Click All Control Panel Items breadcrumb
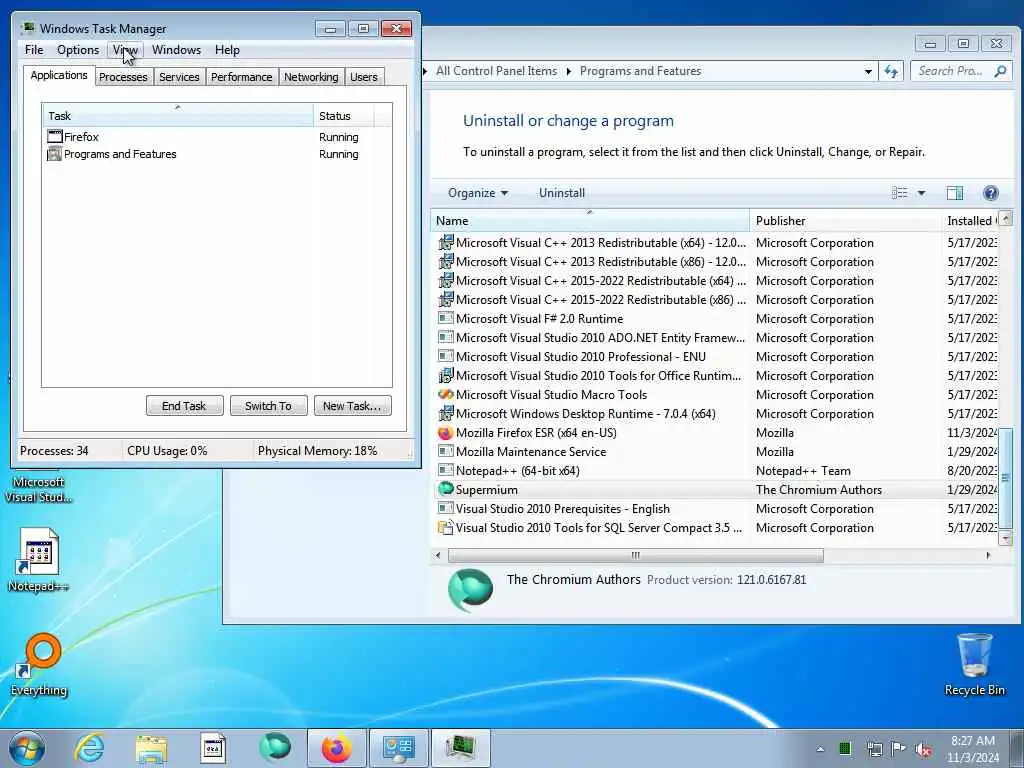This screenshot has height=768, width=1024. coord(496,71)
